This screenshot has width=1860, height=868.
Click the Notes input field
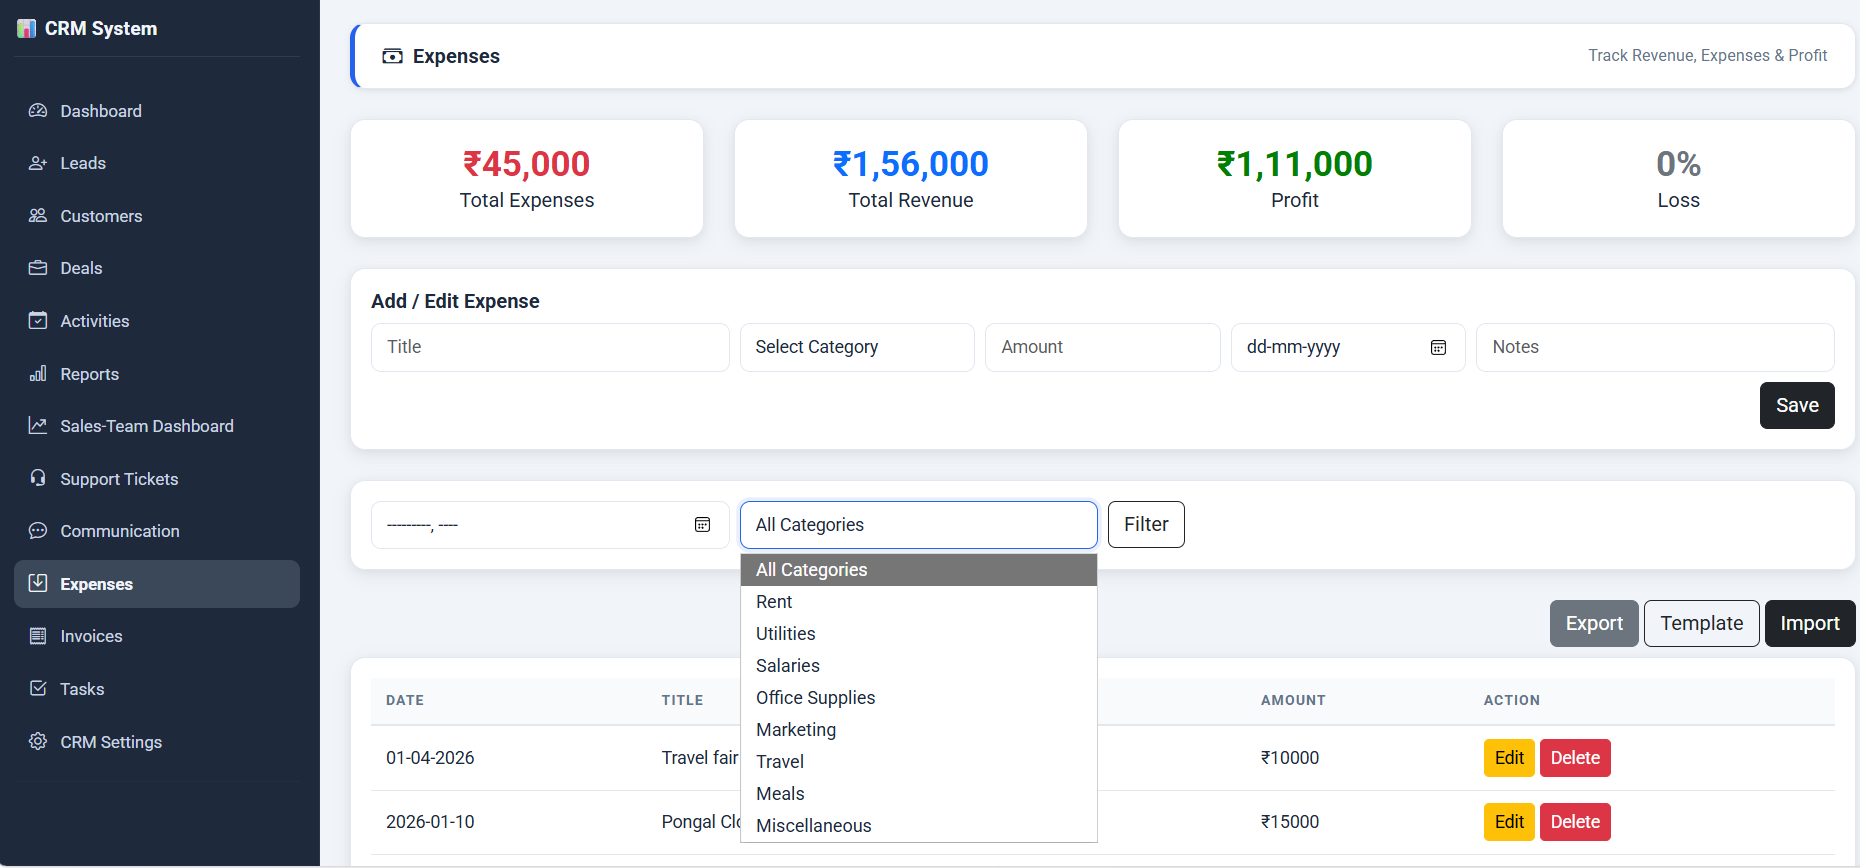1655,347
